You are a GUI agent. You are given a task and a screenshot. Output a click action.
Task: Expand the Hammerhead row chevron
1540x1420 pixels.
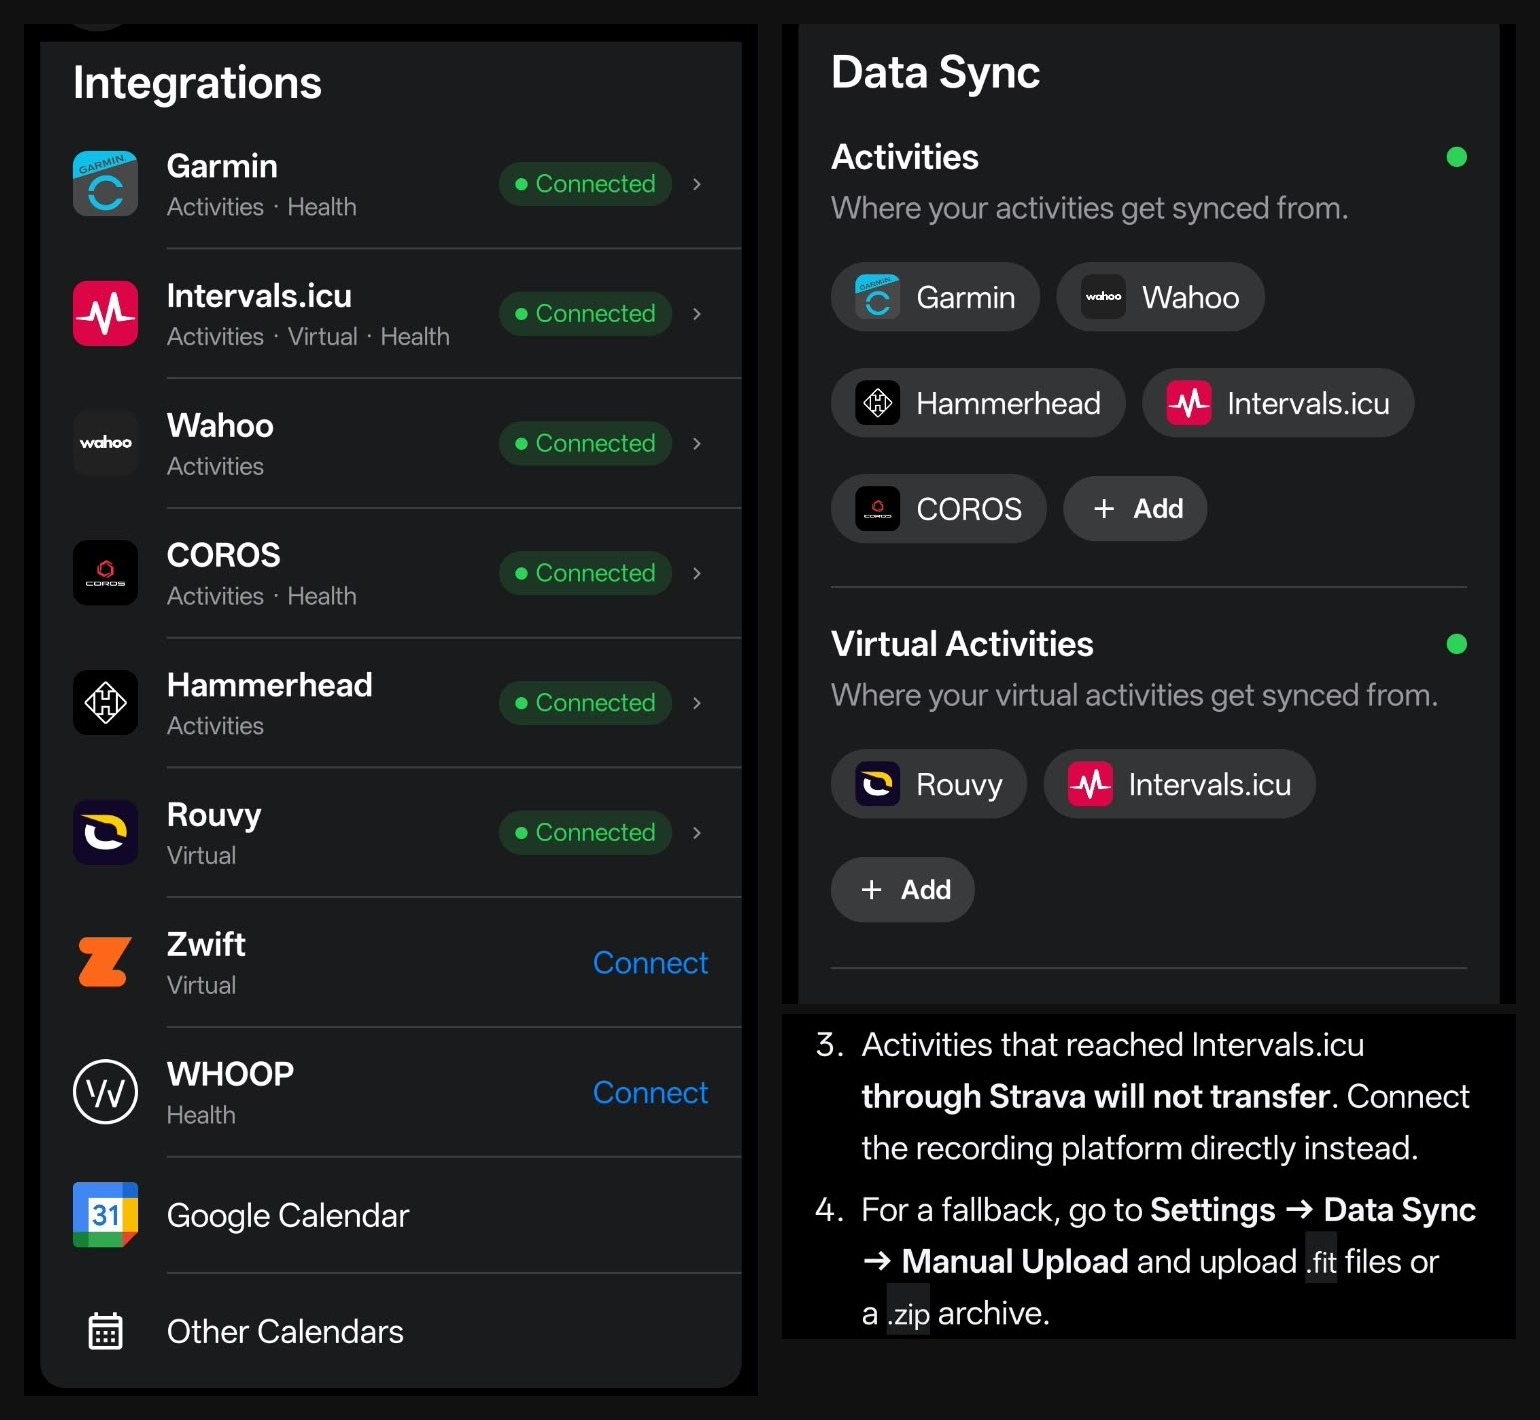coord(697,703)
